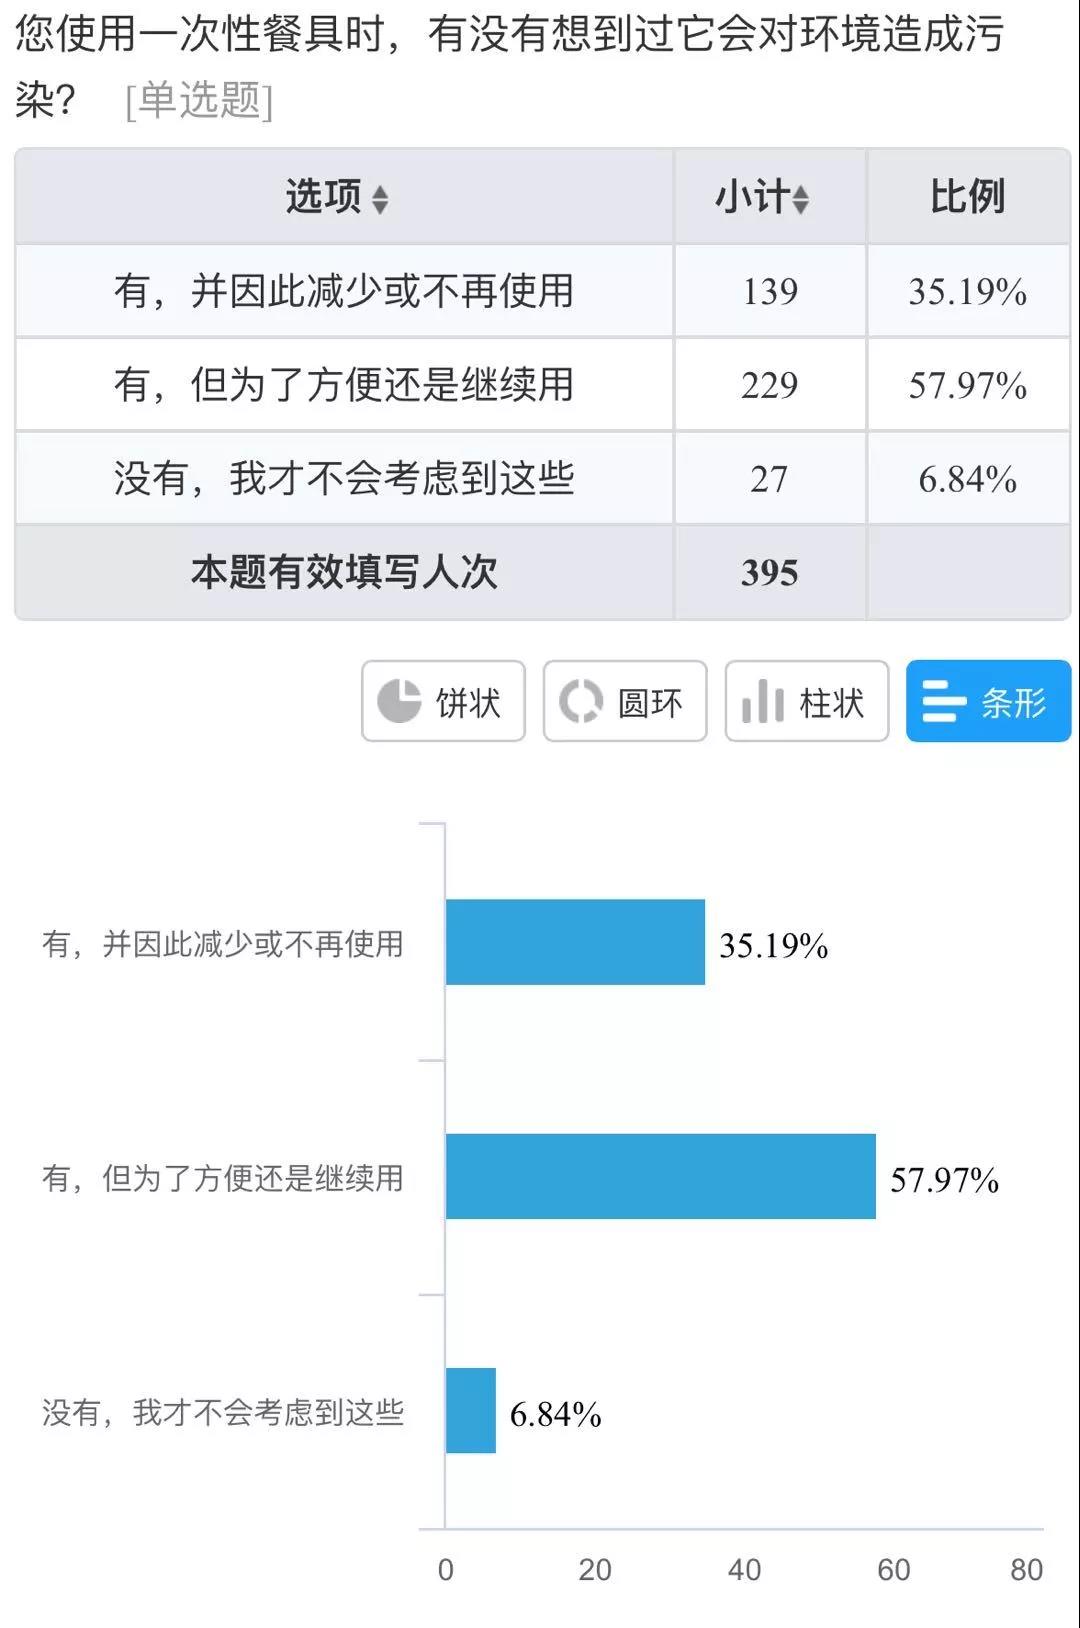Select row 没有，我才不会考虑到这些 in table
Image resolution: width=1080 pixels, height=1628 pixels.
[x=344, y=478]
